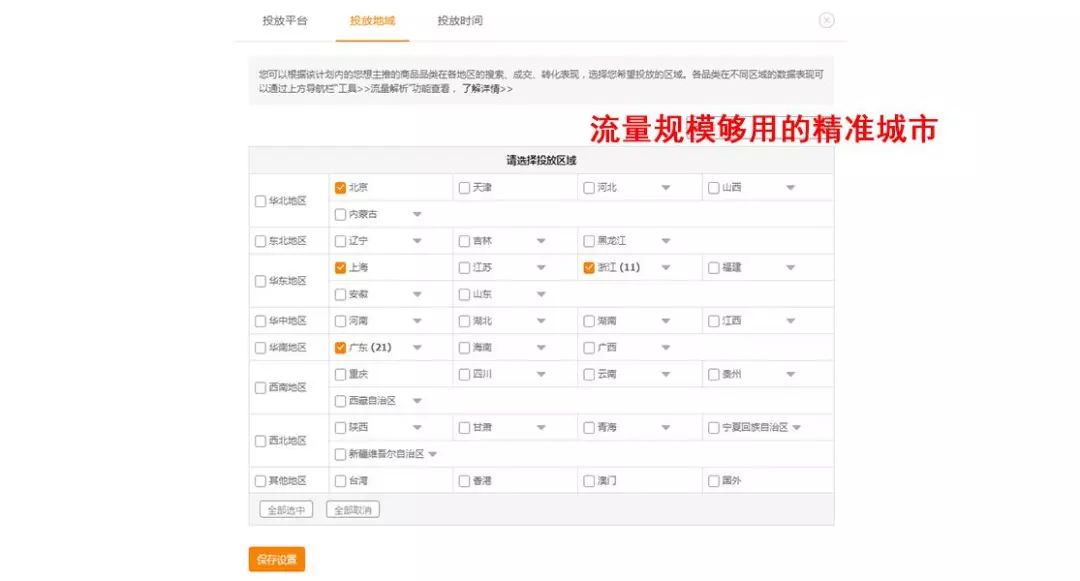Open the 新疆维吾尔自治区 dropdown arrow

433,453
